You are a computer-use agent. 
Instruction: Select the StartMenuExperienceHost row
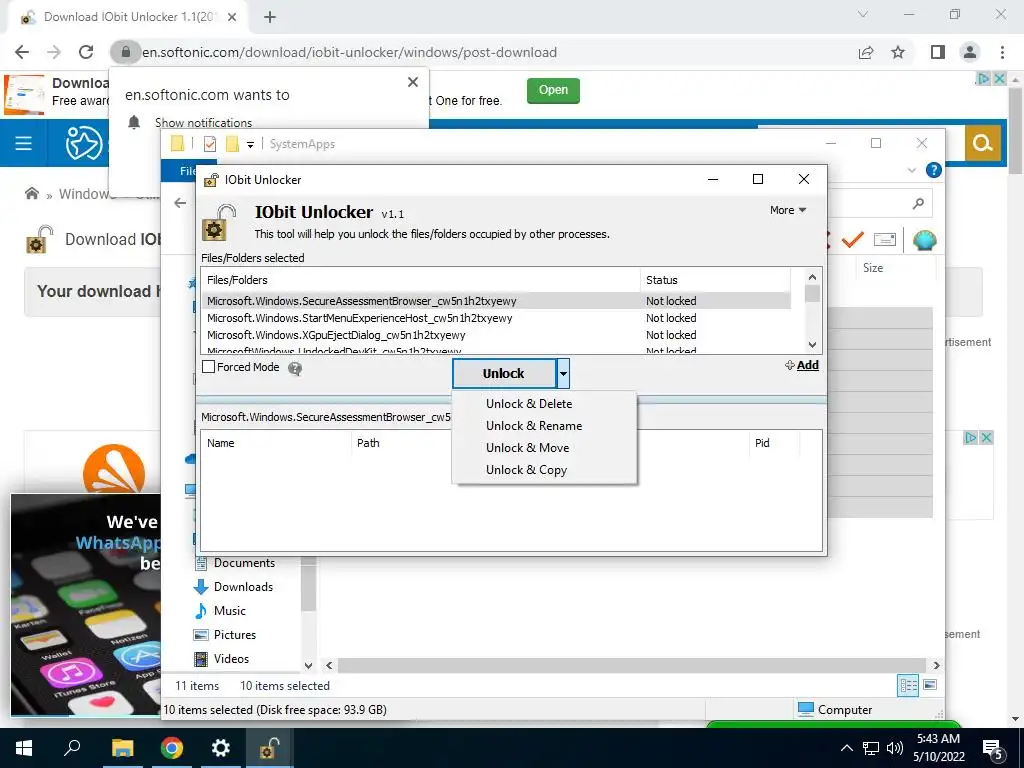coord(495,318)
